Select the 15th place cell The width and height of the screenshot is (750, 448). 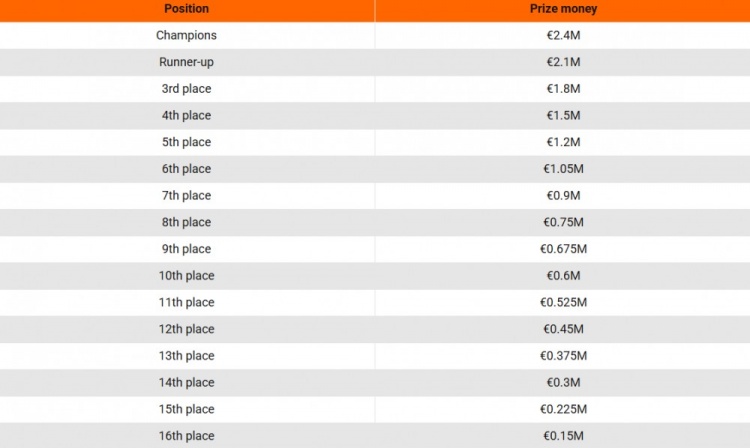point(187,409)
